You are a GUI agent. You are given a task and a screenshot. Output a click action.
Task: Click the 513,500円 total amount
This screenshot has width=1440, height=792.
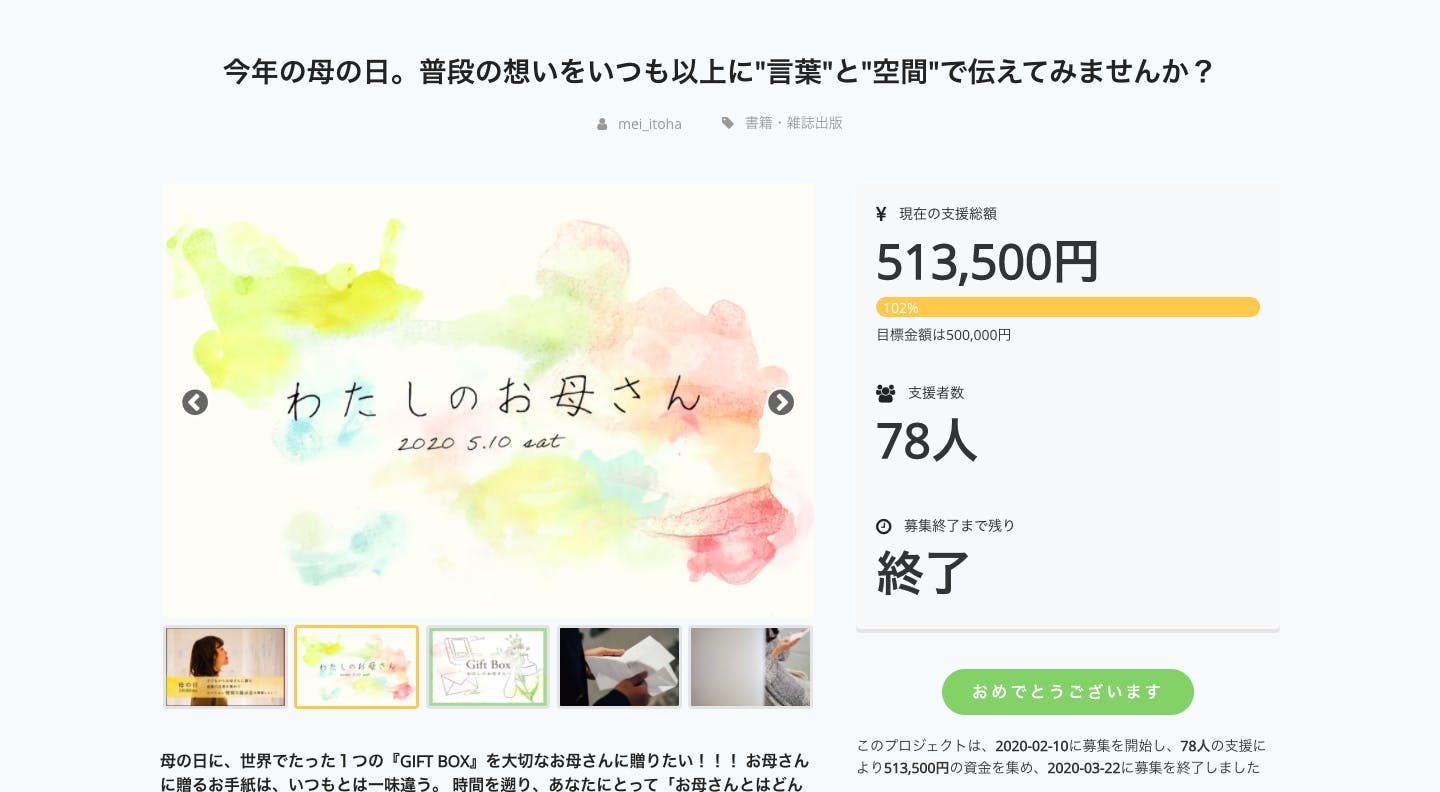(x=987, y=262)
